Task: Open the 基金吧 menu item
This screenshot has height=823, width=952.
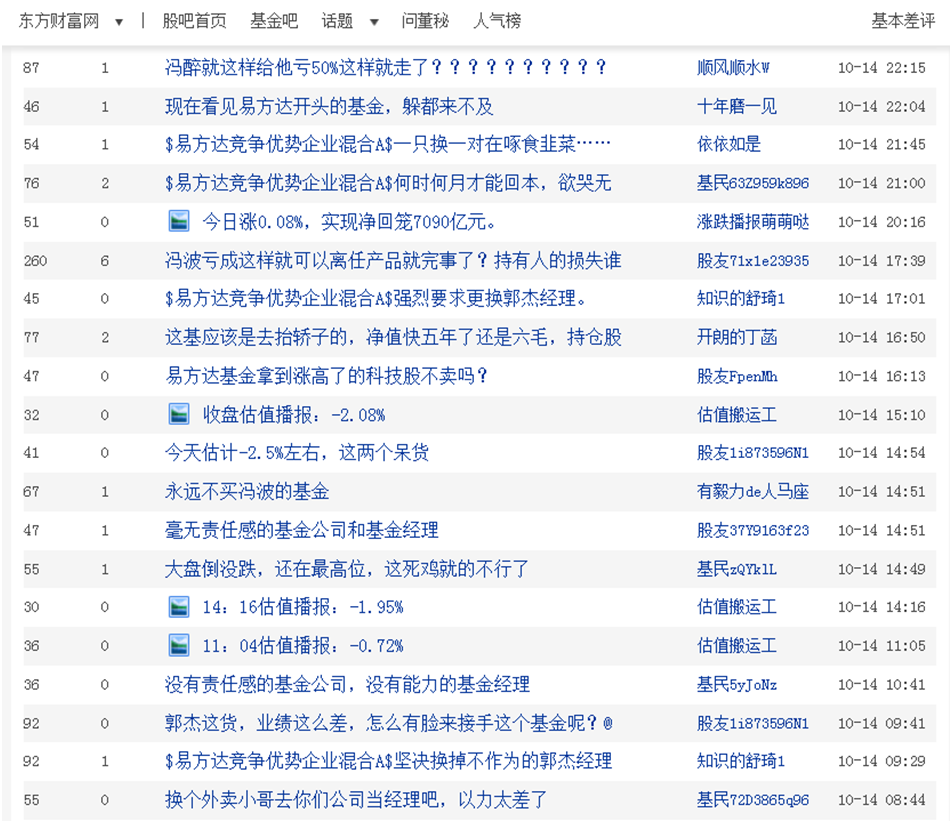Action: point(274,21)
